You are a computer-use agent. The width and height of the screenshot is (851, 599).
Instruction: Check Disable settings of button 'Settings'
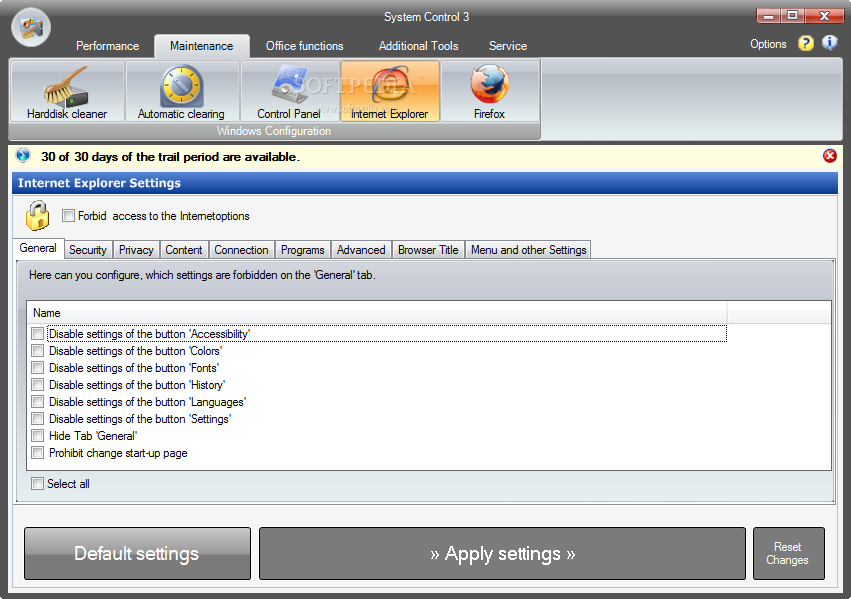37,418
